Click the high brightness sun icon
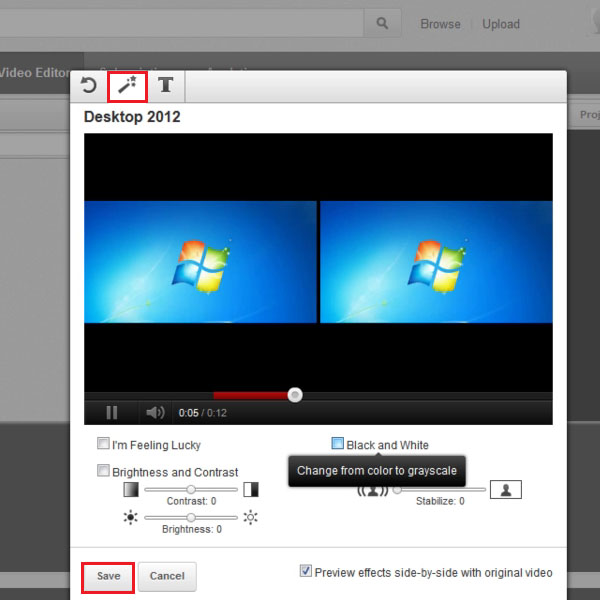This screenshot has height=600, width=600. 251,517
